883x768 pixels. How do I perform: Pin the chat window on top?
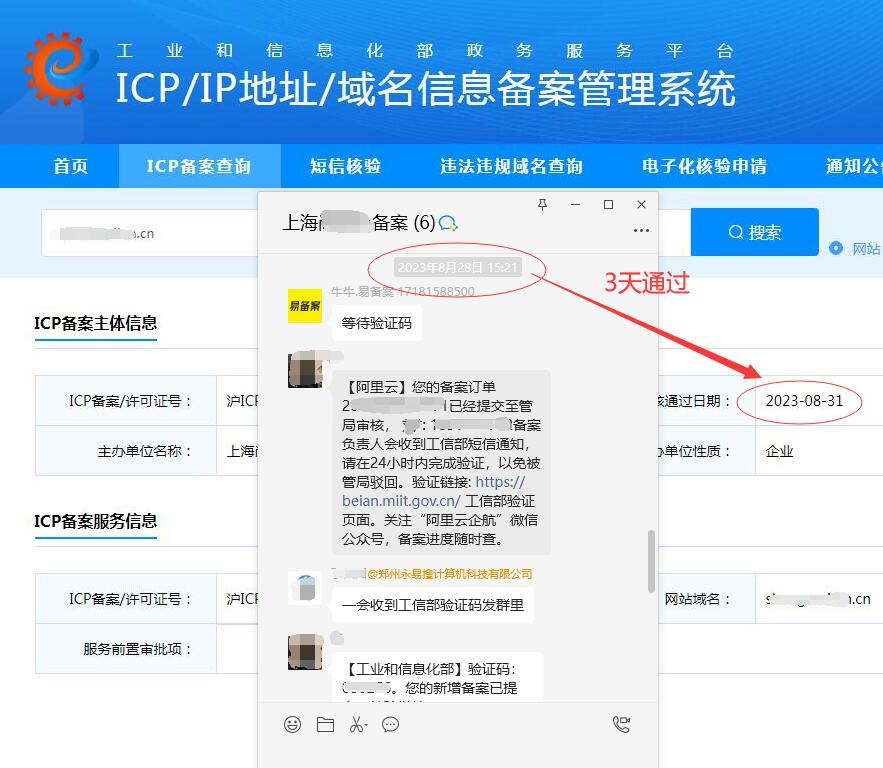click(543, 205)
